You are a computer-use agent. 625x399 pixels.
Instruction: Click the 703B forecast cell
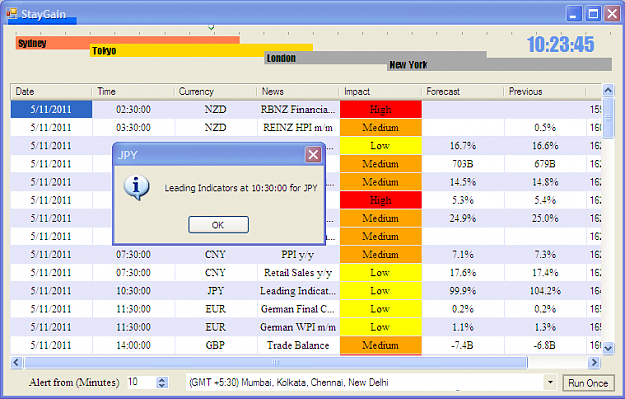click(463, 164)
